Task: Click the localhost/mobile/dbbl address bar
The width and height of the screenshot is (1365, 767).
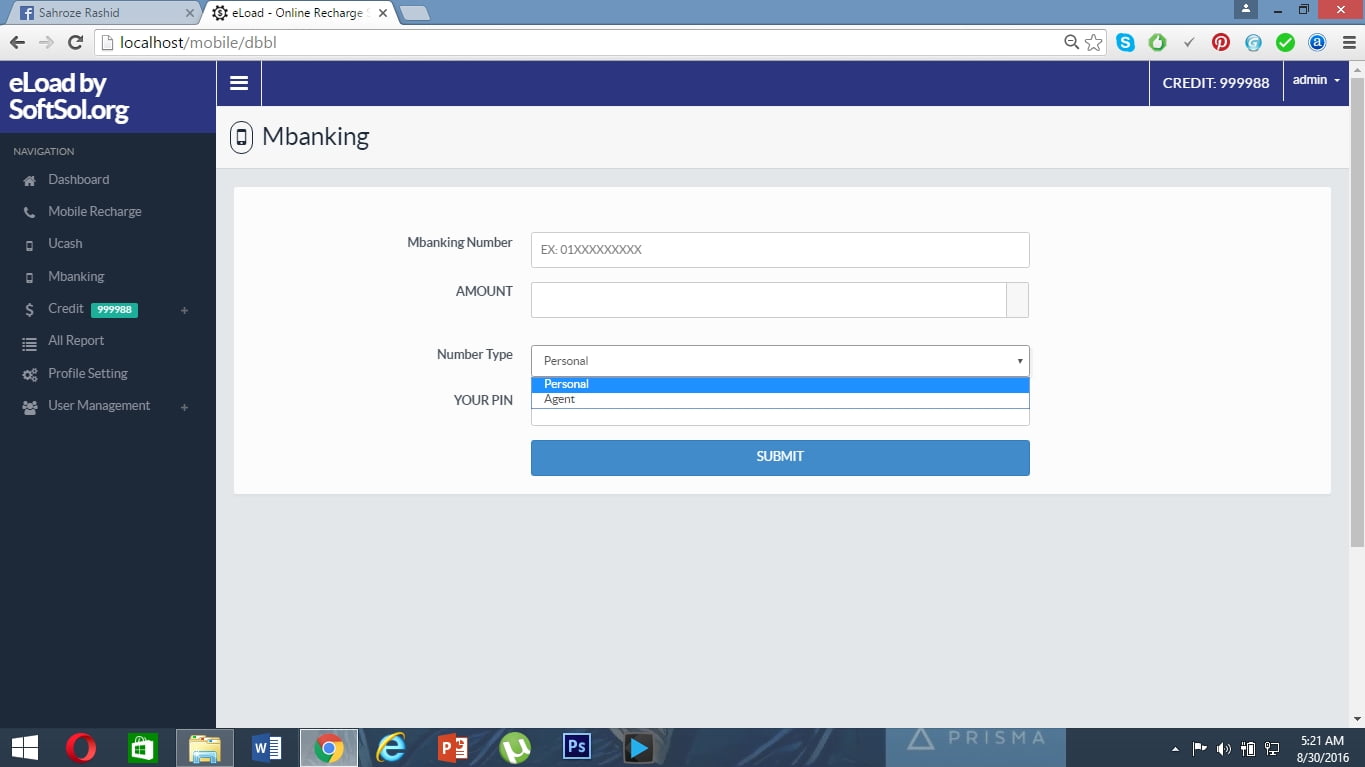Action: tap(580, 42)
